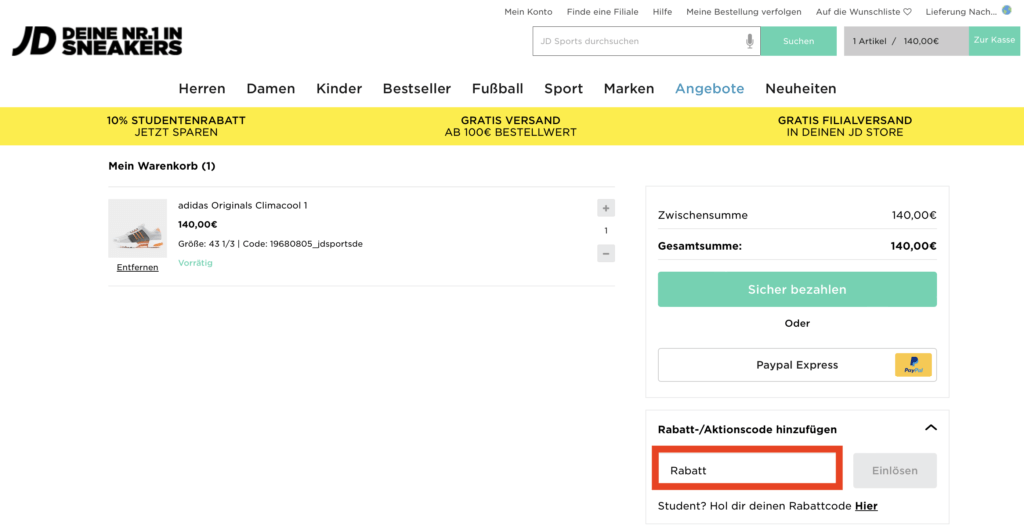Image resolution: width=1024 pixels, height=529 pixels.
Task: Click the Hier student discount link
Action: tap(866, 506)
